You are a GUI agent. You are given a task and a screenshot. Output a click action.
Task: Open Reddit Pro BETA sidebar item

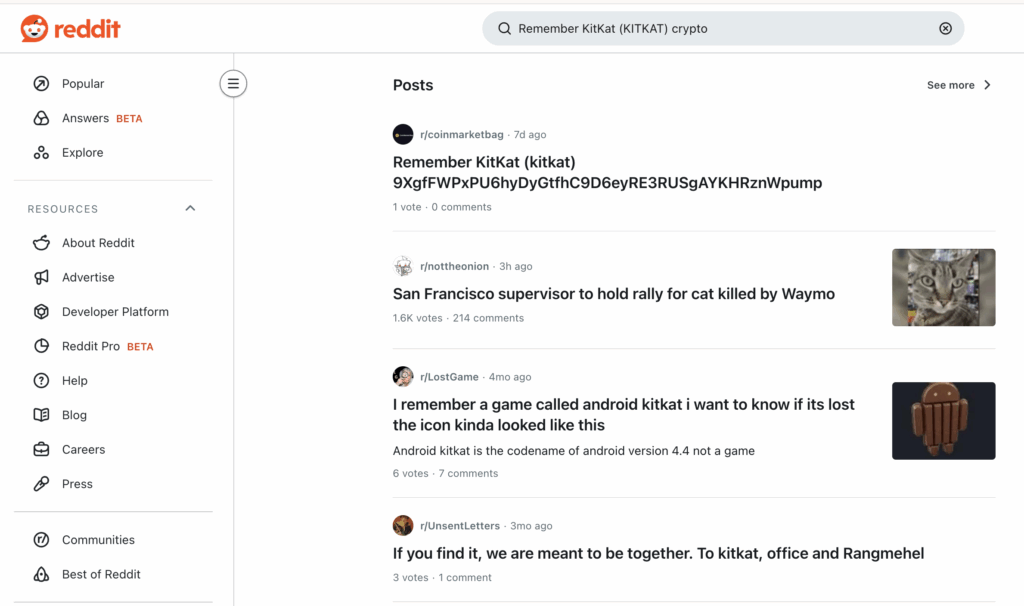pos(91,346)
